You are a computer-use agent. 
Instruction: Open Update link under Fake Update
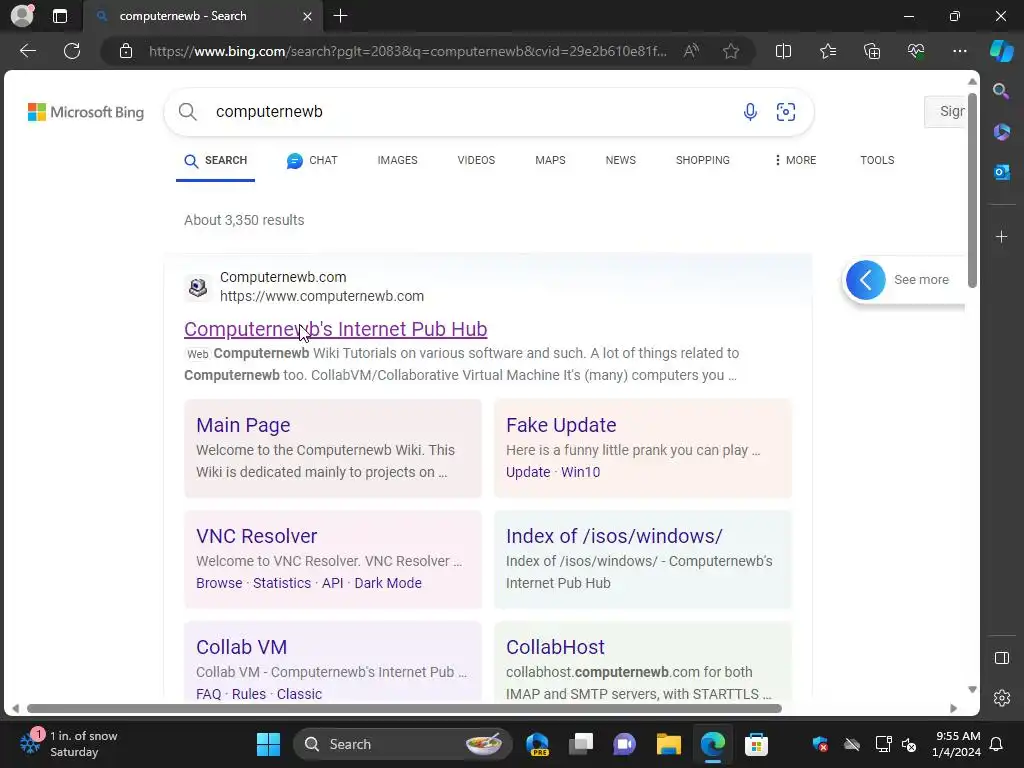click(x=528, y=472)
